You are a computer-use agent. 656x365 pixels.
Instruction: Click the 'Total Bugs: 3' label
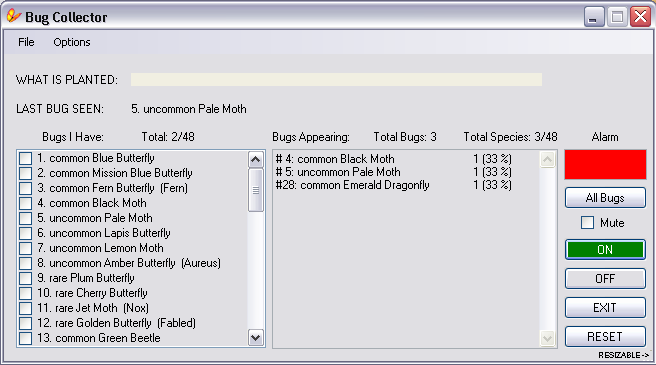pos(405,137)
